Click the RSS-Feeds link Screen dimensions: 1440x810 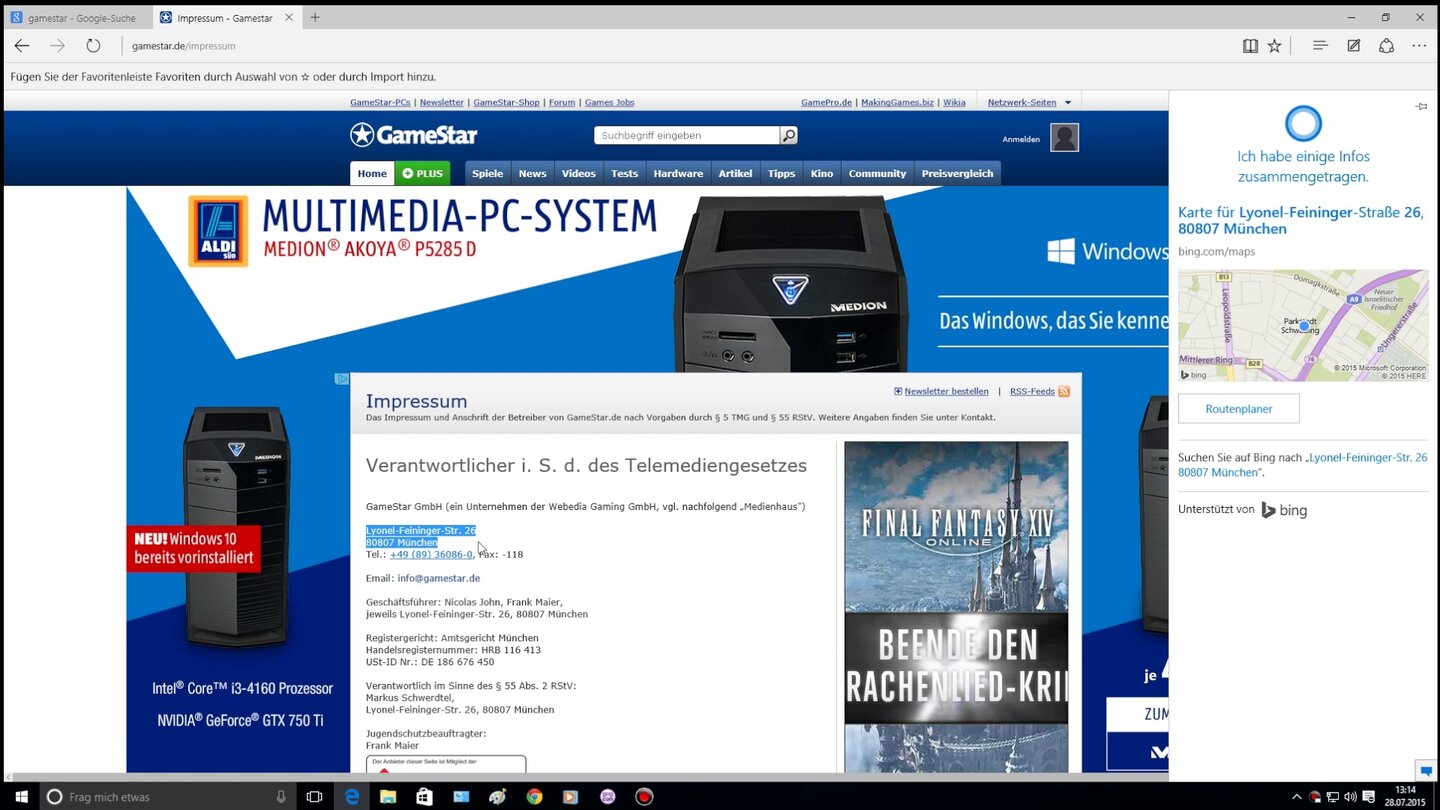(1032, 391)
